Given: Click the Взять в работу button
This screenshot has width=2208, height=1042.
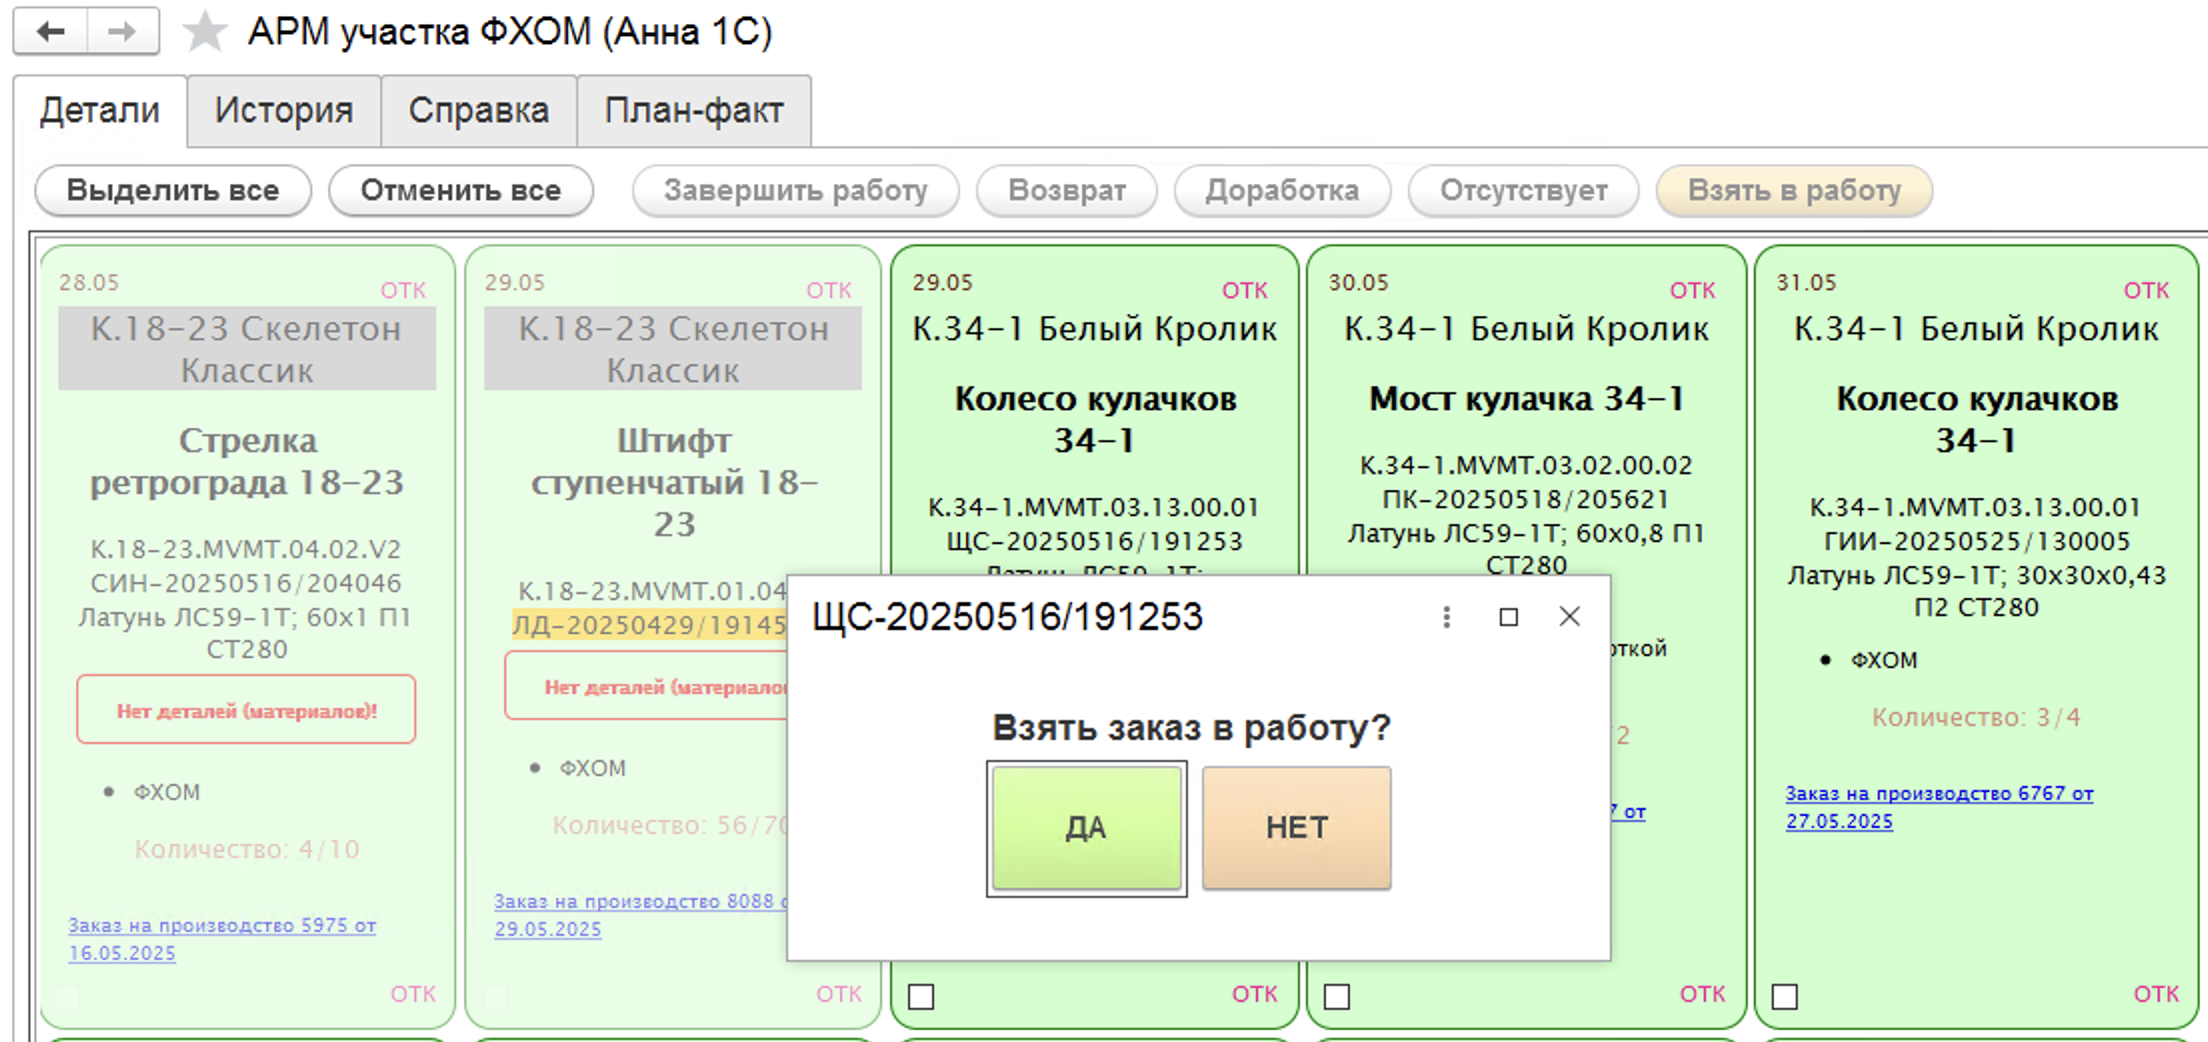Looking at the screenshot, I should pyautogui.click(x=1794, y=190).
